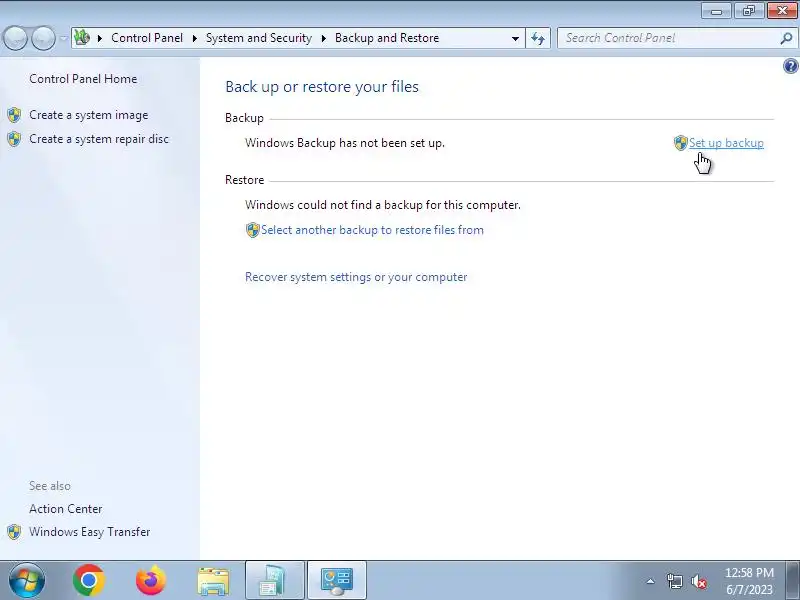Screen dimensions: 800x600
Task: Open the recent pages dropdown arrow
Action: (x=63, y=38)
